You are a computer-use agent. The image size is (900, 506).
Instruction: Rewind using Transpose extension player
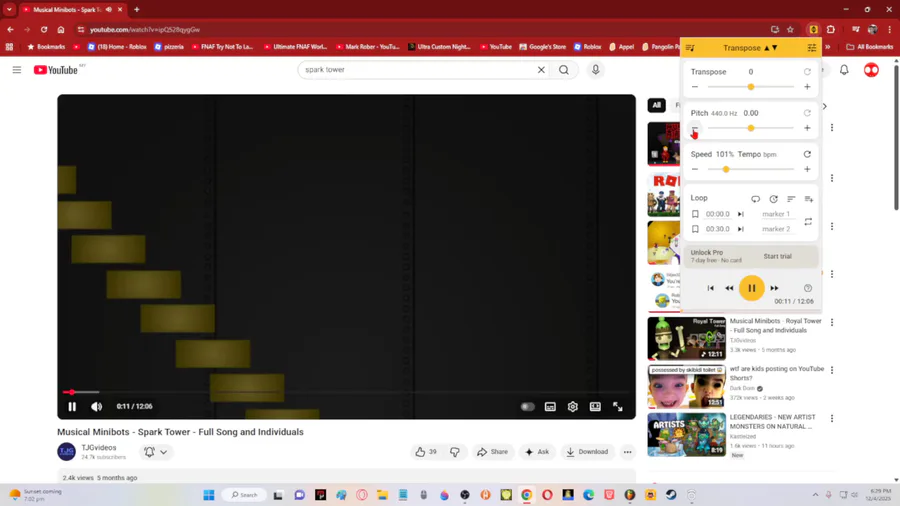coord(729,288)
